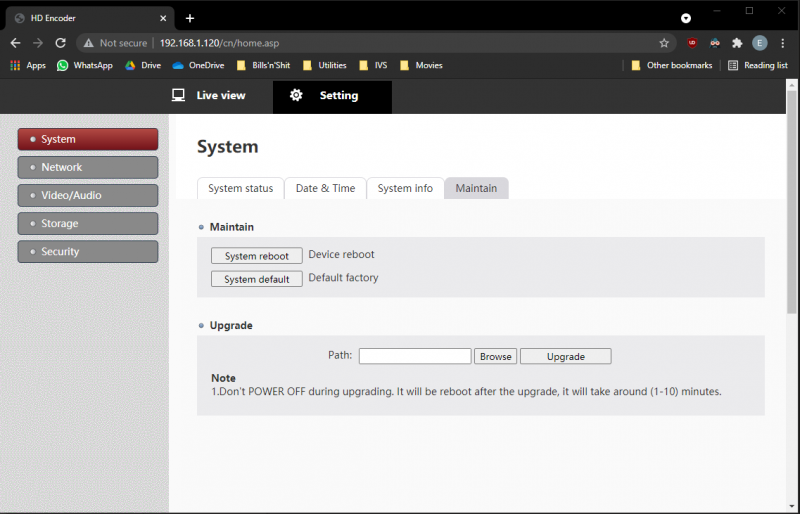Open the uBlock Origin extension icon
800x514 pixels.
pyautogui.click(x=692, y=43)
